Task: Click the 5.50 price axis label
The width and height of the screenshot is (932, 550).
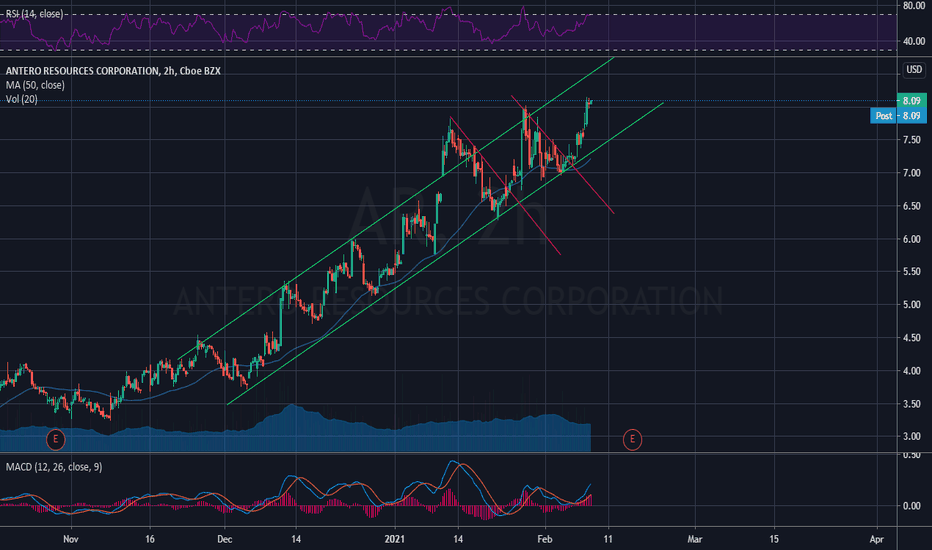Action: [911, 271]
